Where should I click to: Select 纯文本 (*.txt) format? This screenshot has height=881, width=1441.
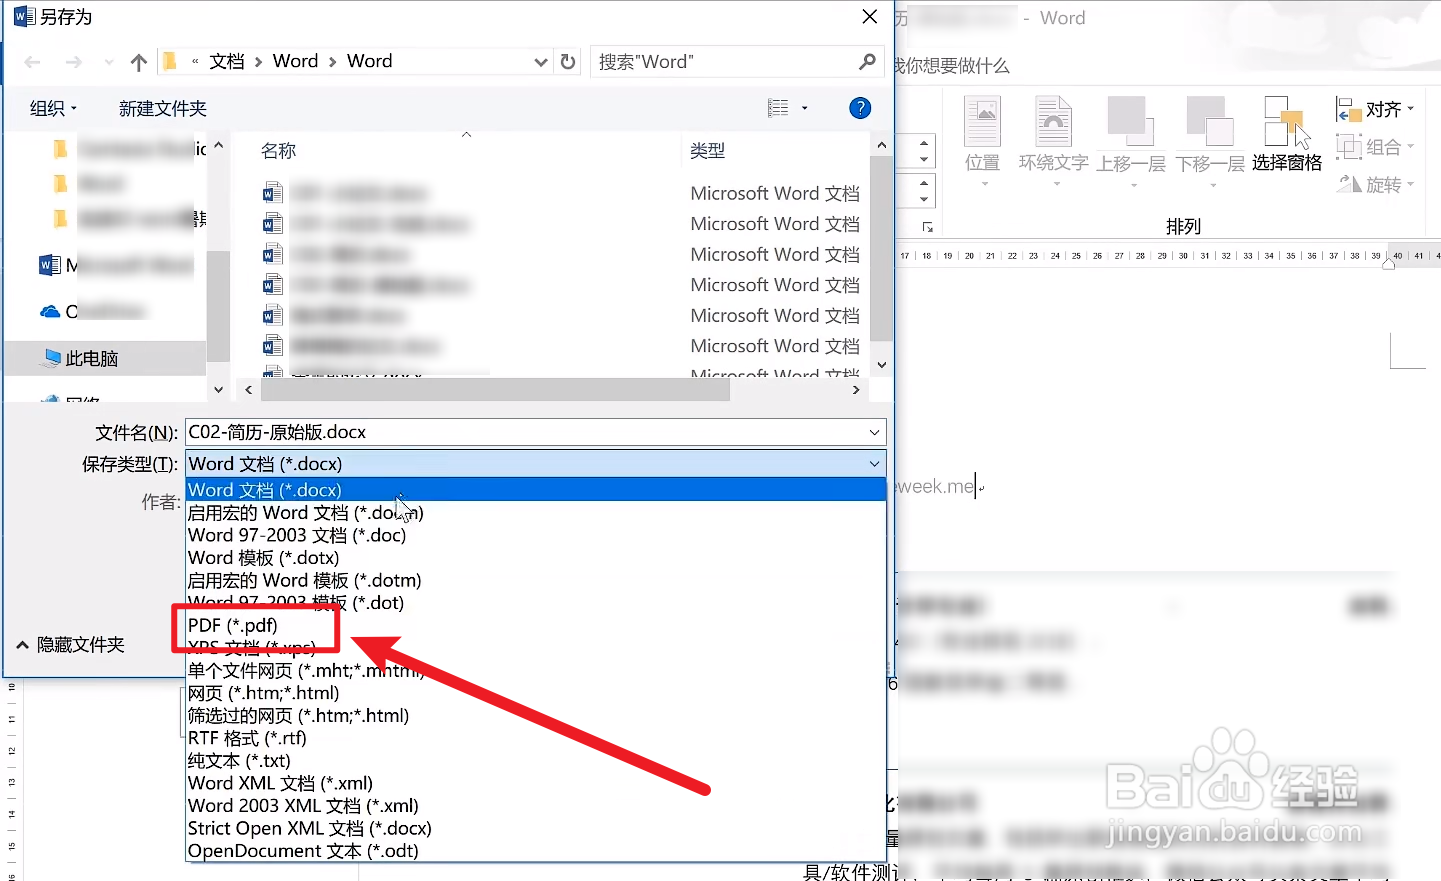(x=239, y=760)
